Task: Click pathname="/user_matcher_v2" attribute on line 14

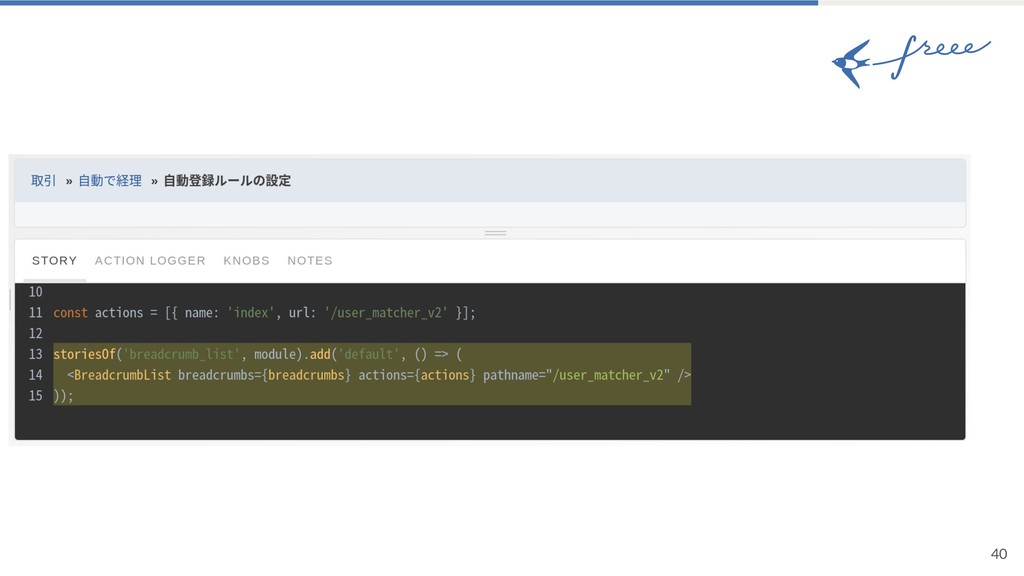Action: (577, 375)
